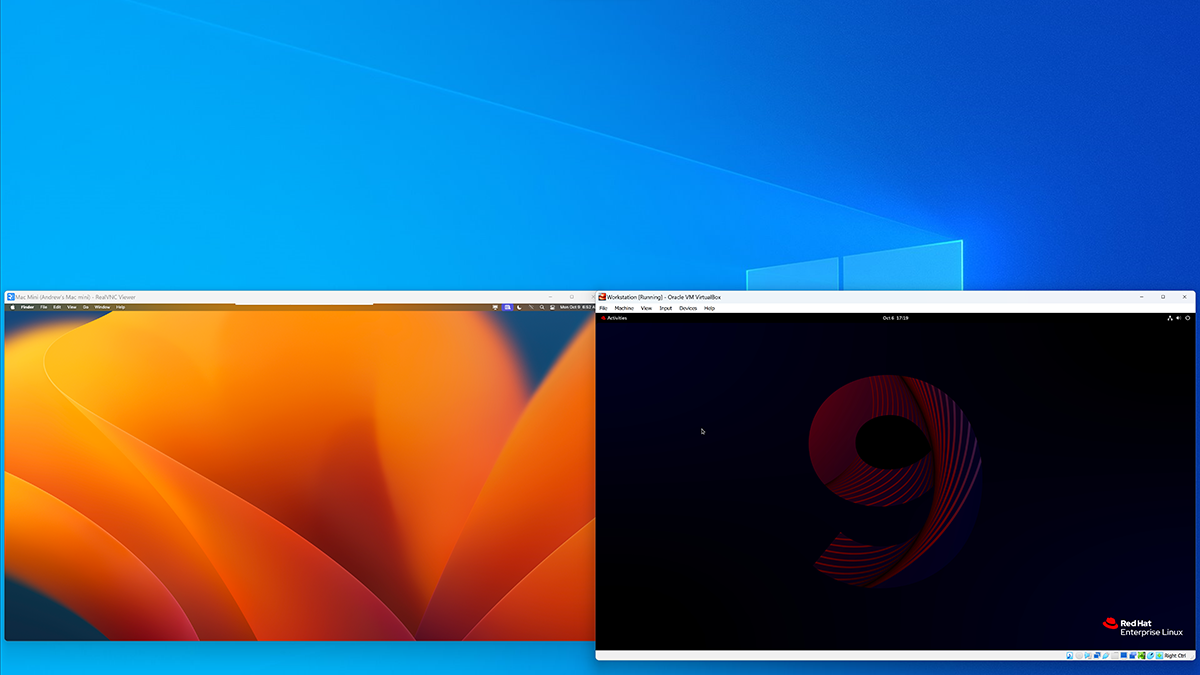Screen dimensions: 1200x675
Task: Click the mouse integration indicator in VirtualBox status bar
Action: [x=1151, y=656]
